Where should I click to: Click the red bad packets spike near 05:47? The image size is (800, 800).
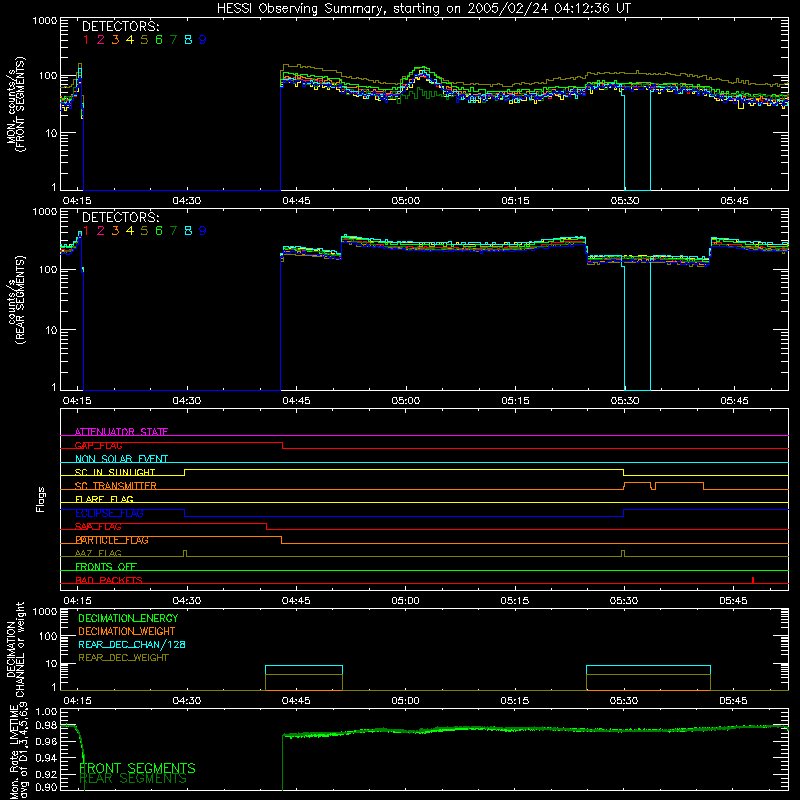753,580
